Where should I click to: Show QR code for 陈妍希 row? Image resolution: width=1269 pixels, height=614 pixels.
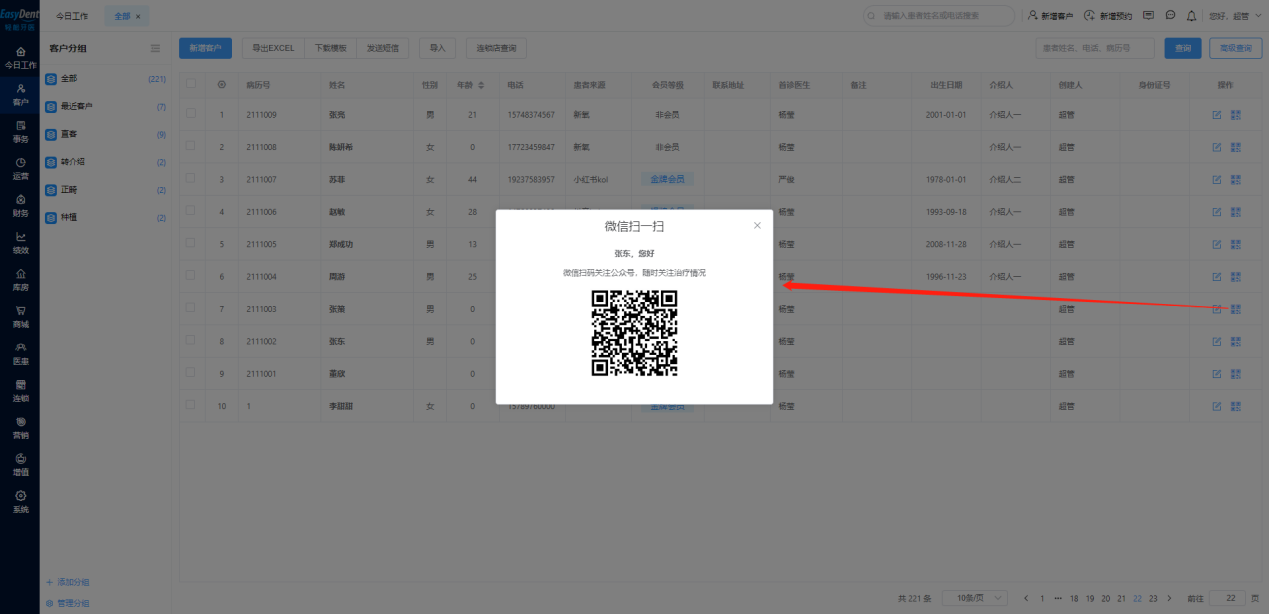pos(1236,147)
